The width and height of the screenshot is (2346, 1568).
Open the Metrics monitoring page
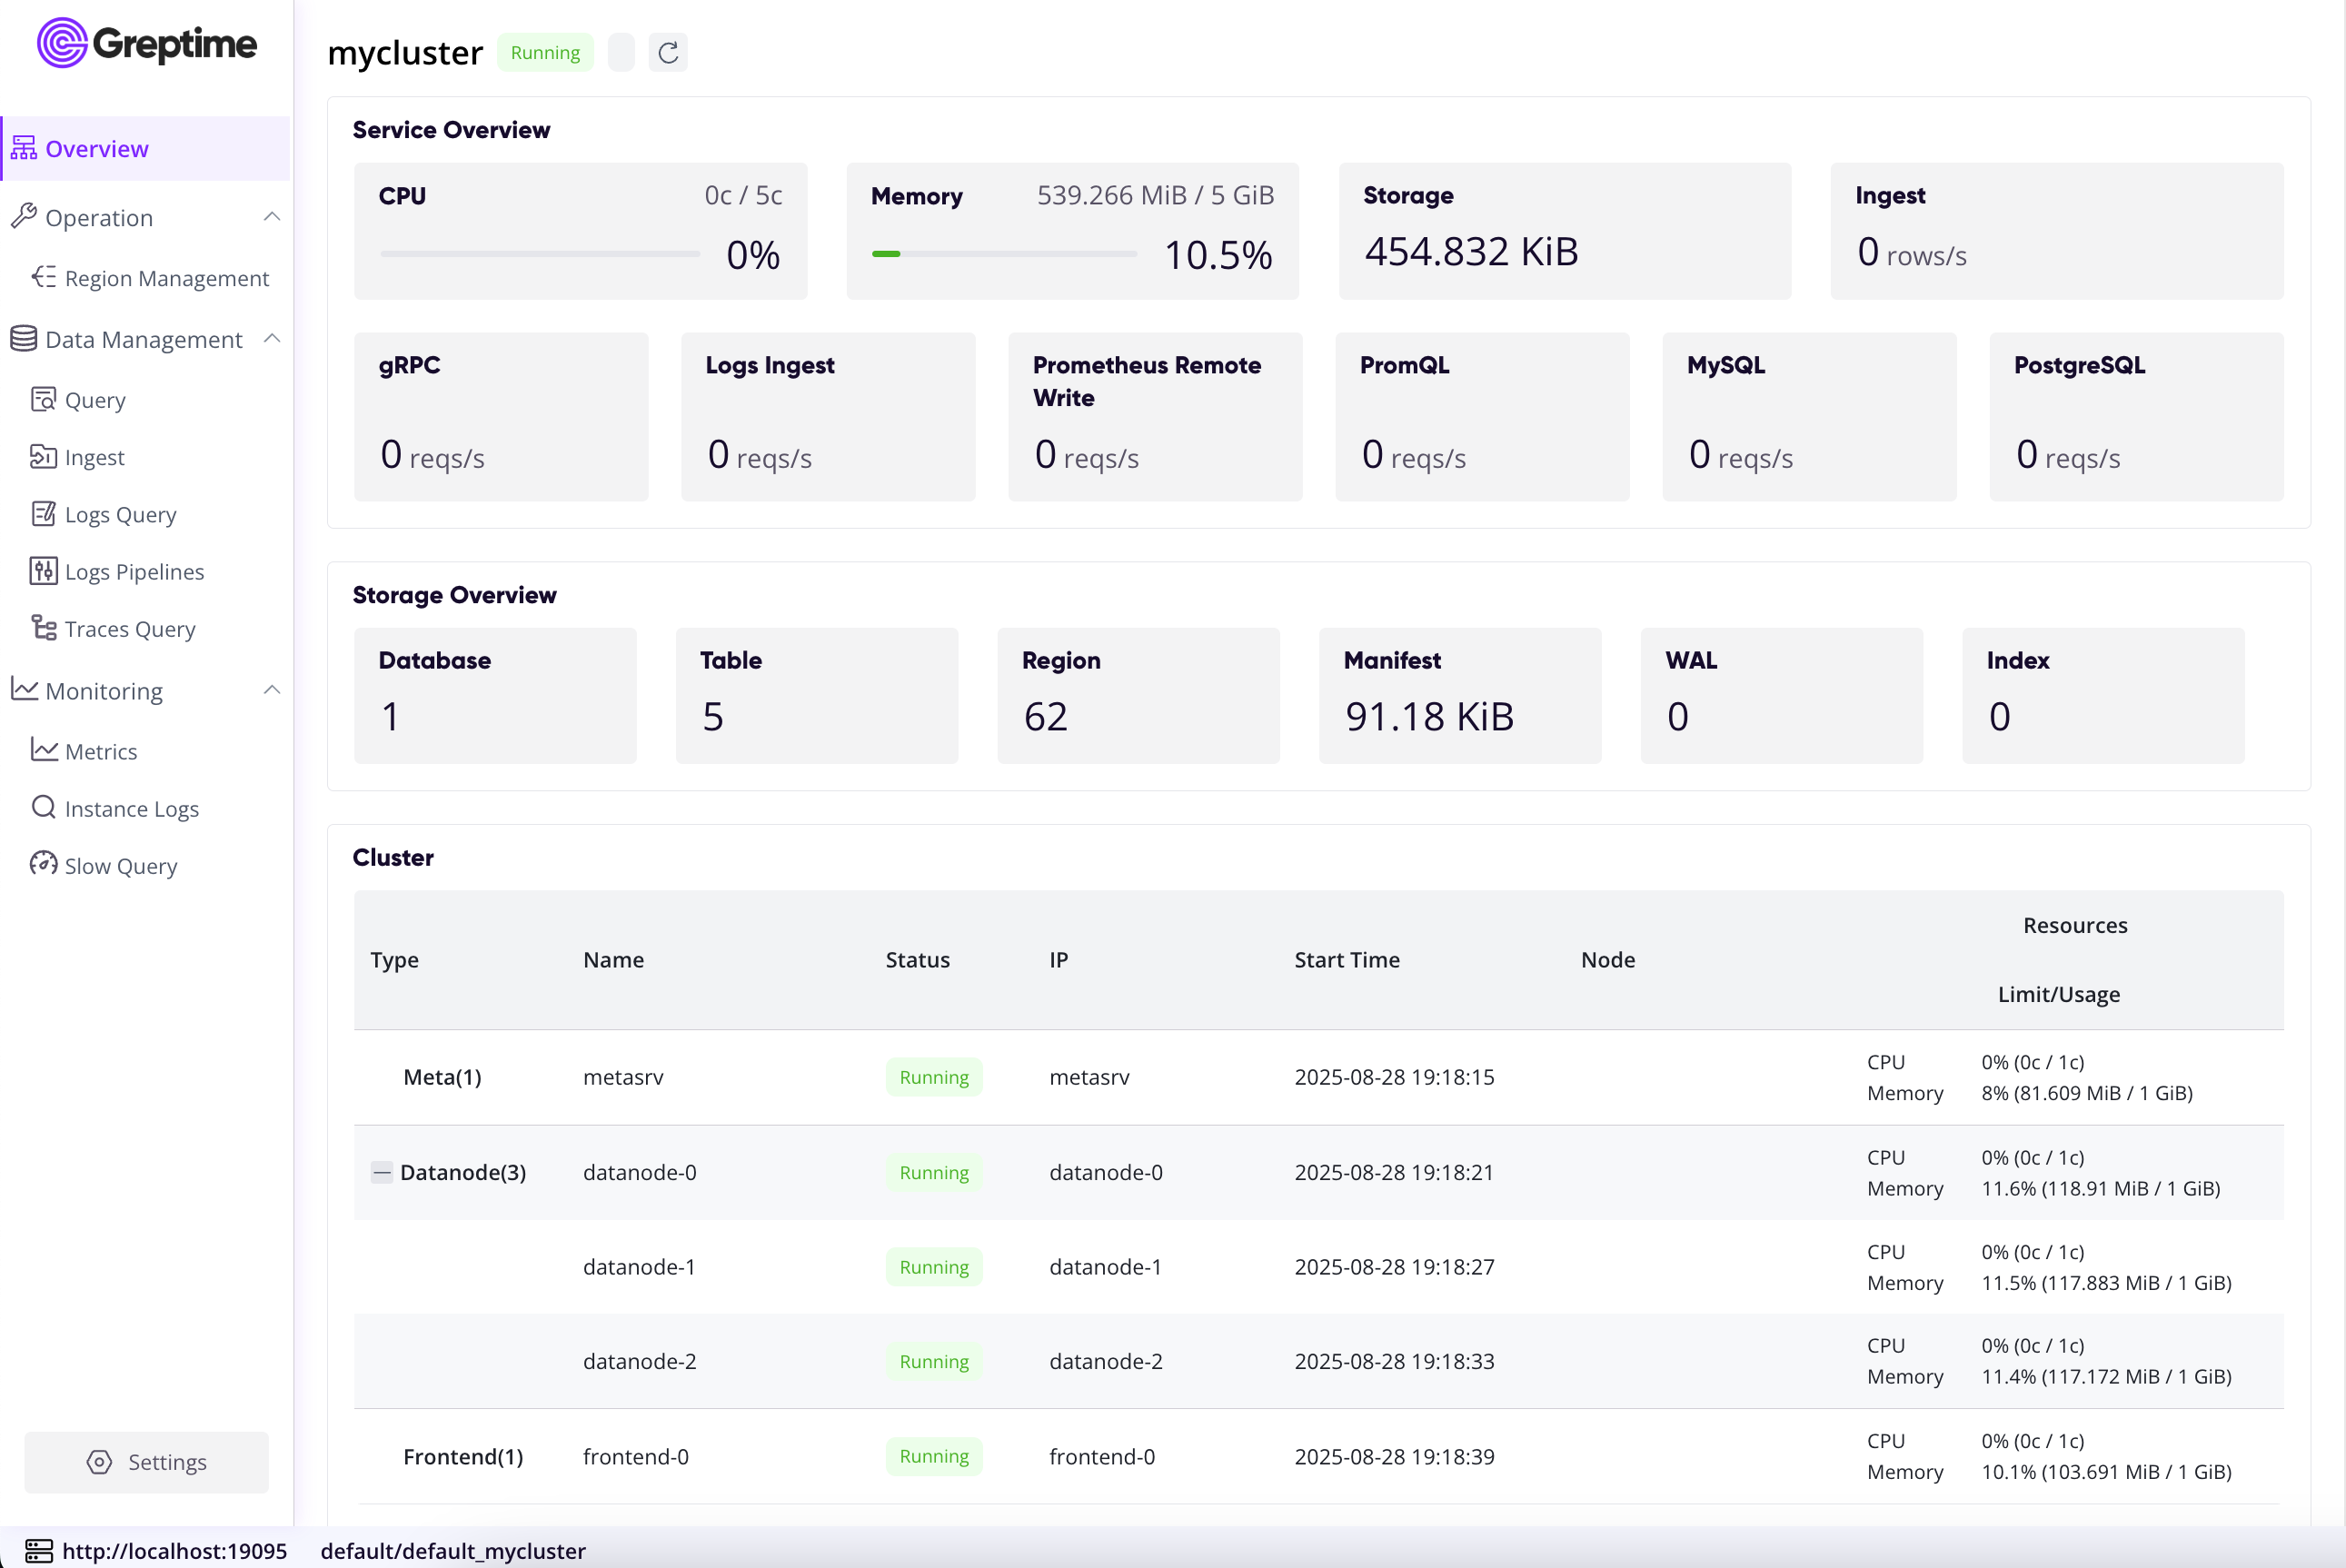100,751
